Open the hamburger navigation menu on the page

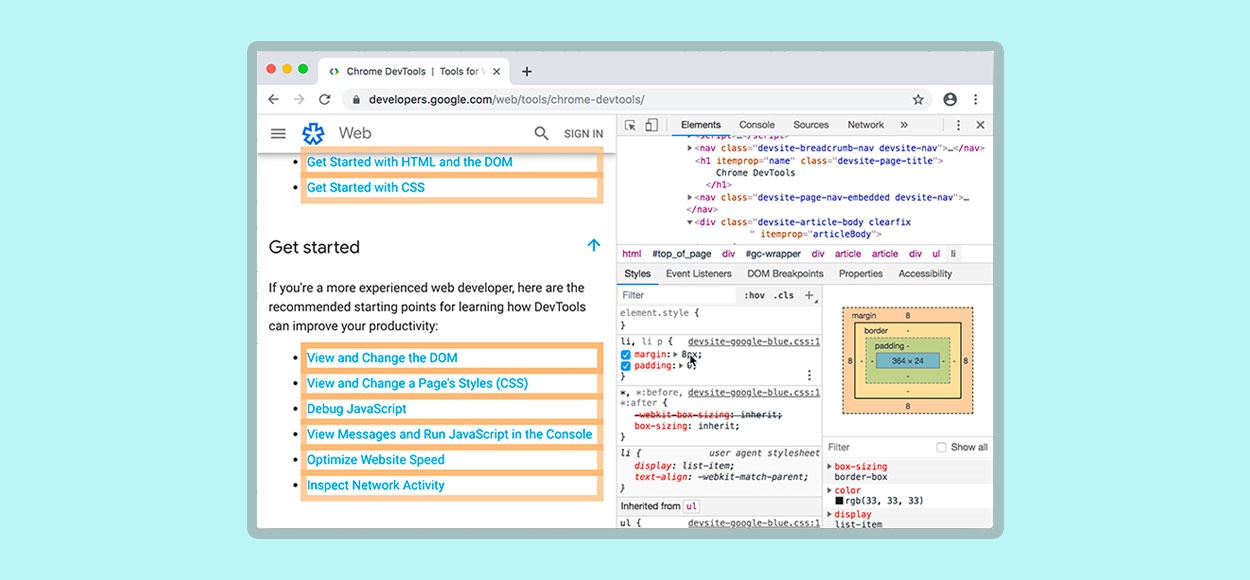278,133
